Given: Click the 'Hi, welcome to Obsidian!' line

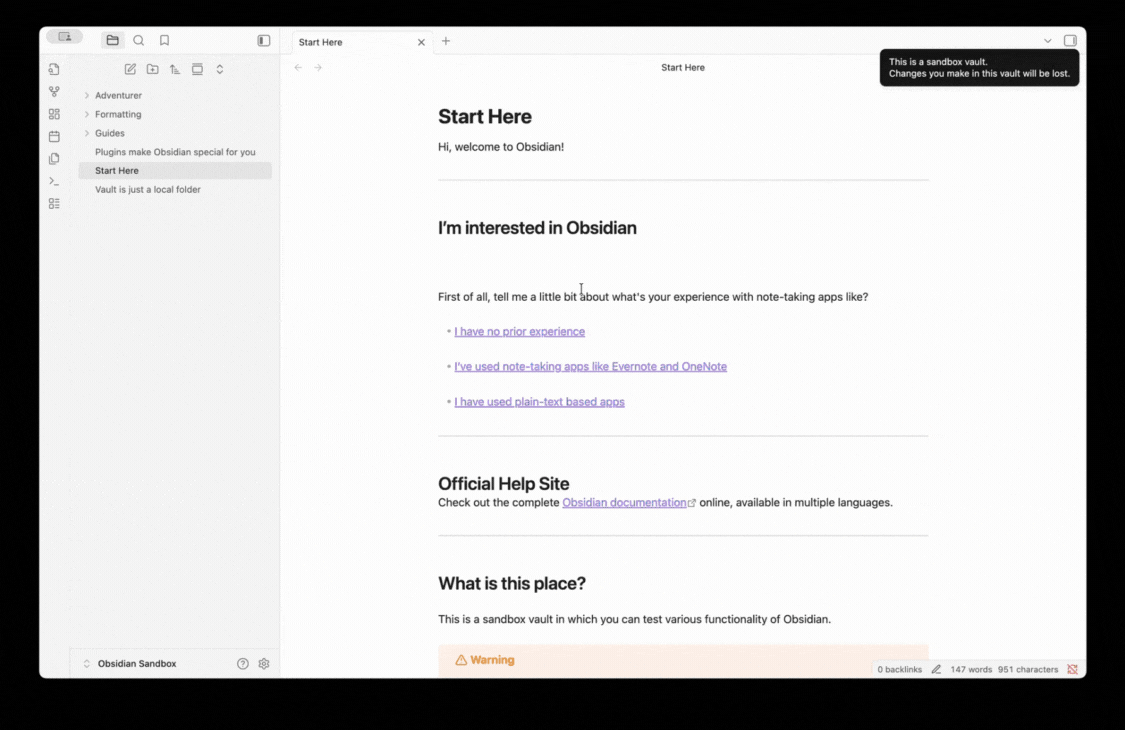Looking at the screenshot, I should click(x=501, y=146).
